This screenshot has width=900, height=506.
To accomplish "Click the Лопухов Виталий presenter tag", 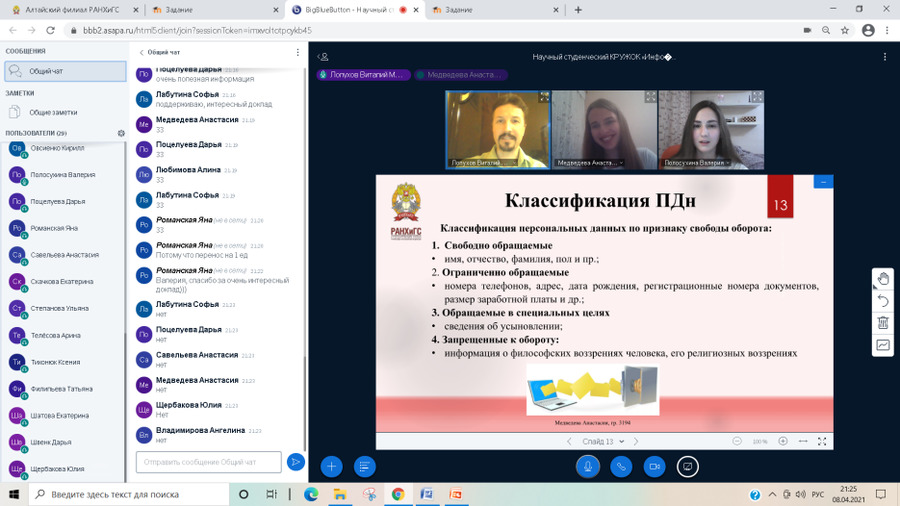I will click(363, 75).
